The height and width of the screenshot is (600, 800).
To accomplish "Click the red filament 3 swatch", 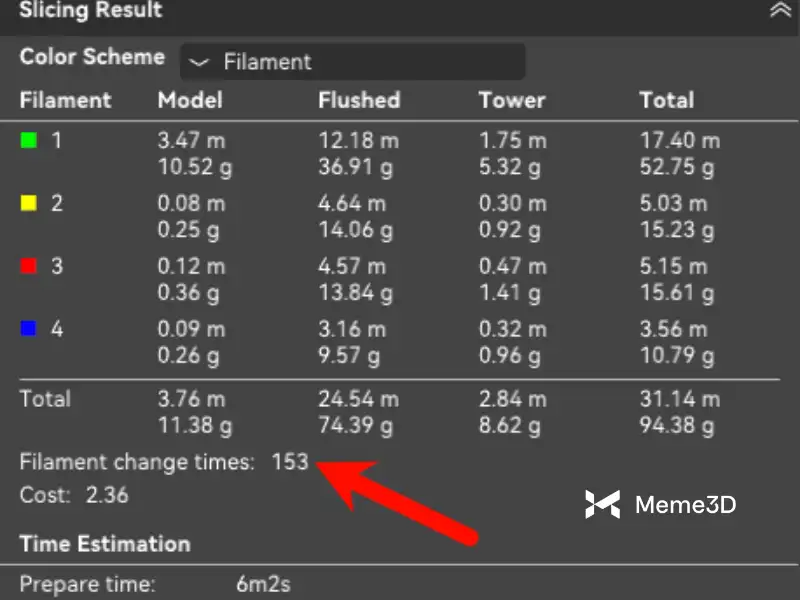I will (29, 266).
